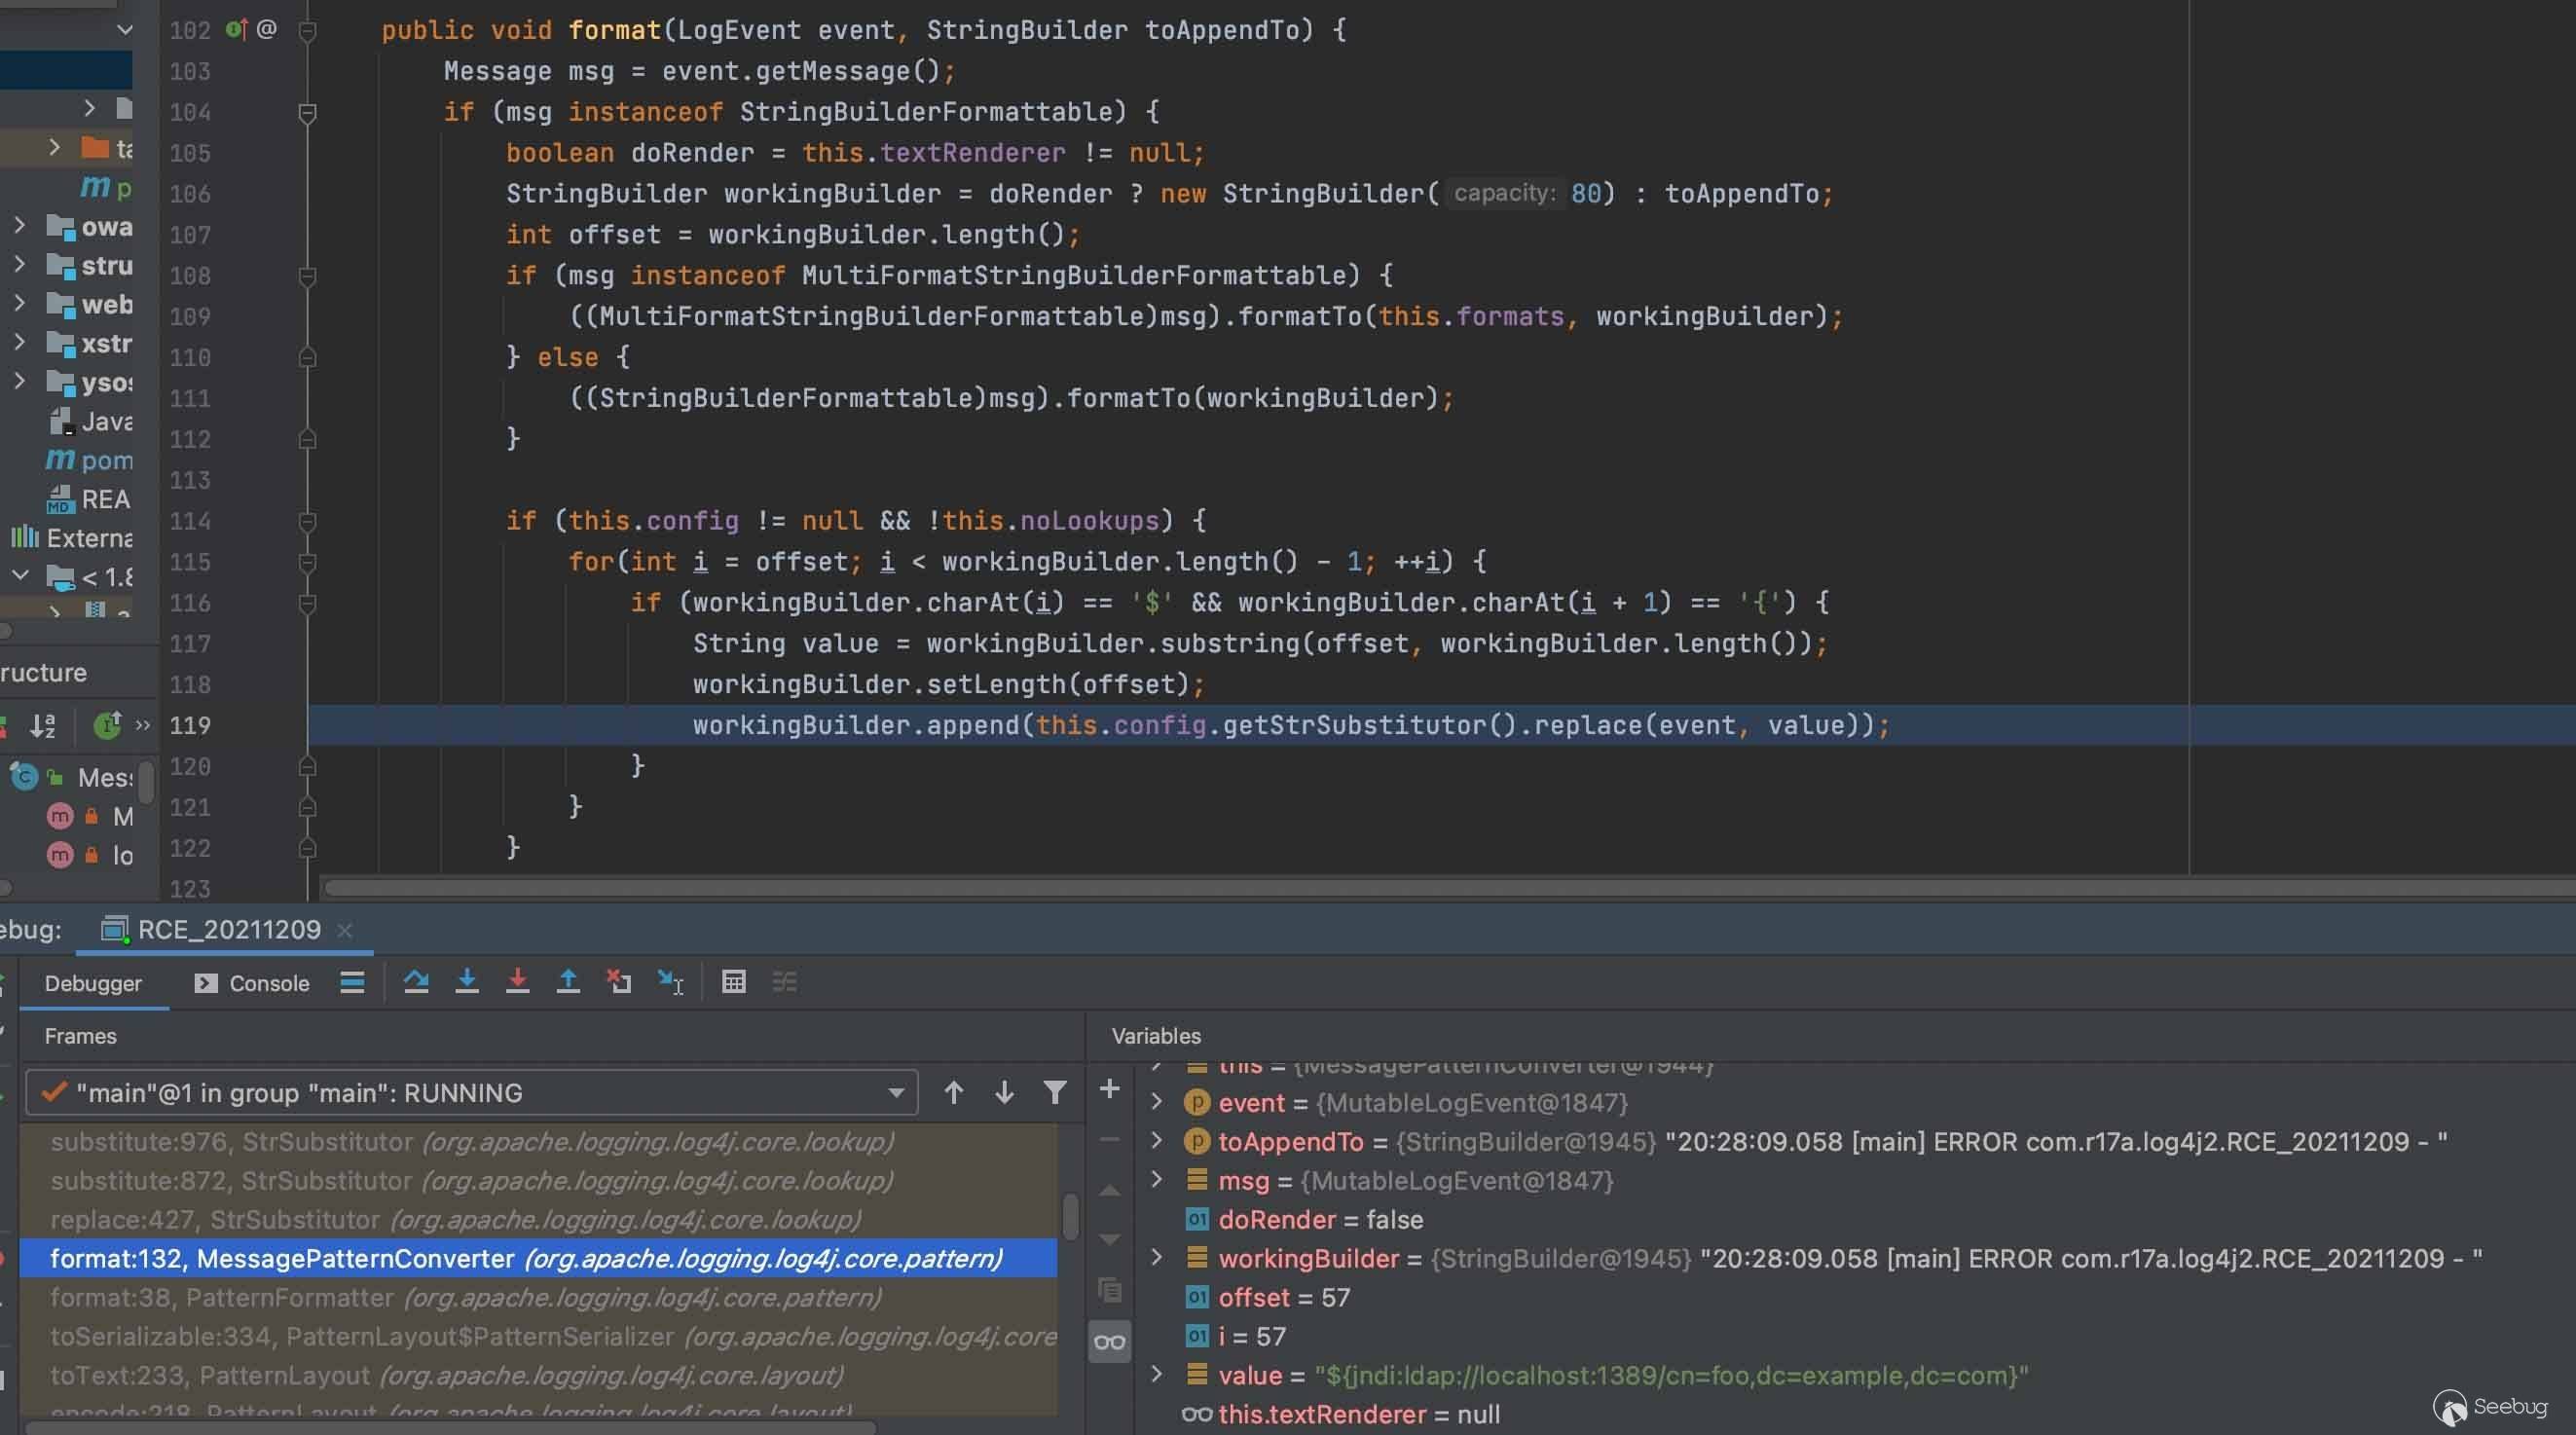Expand the value variable node

[x=1157, y=1375]
